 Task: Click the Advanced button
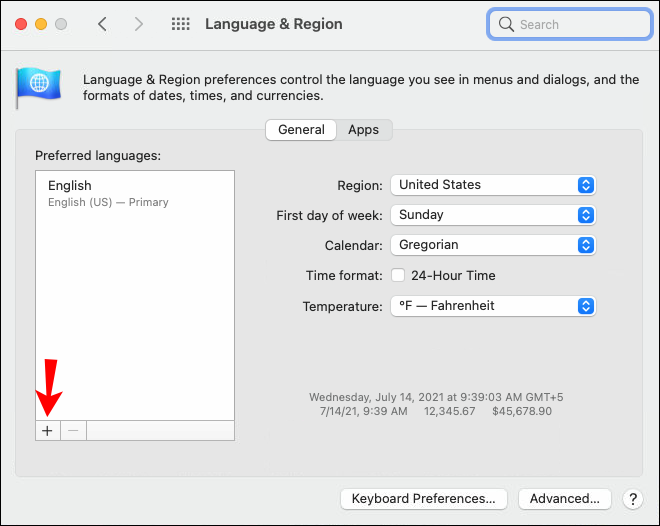(564, 498)
